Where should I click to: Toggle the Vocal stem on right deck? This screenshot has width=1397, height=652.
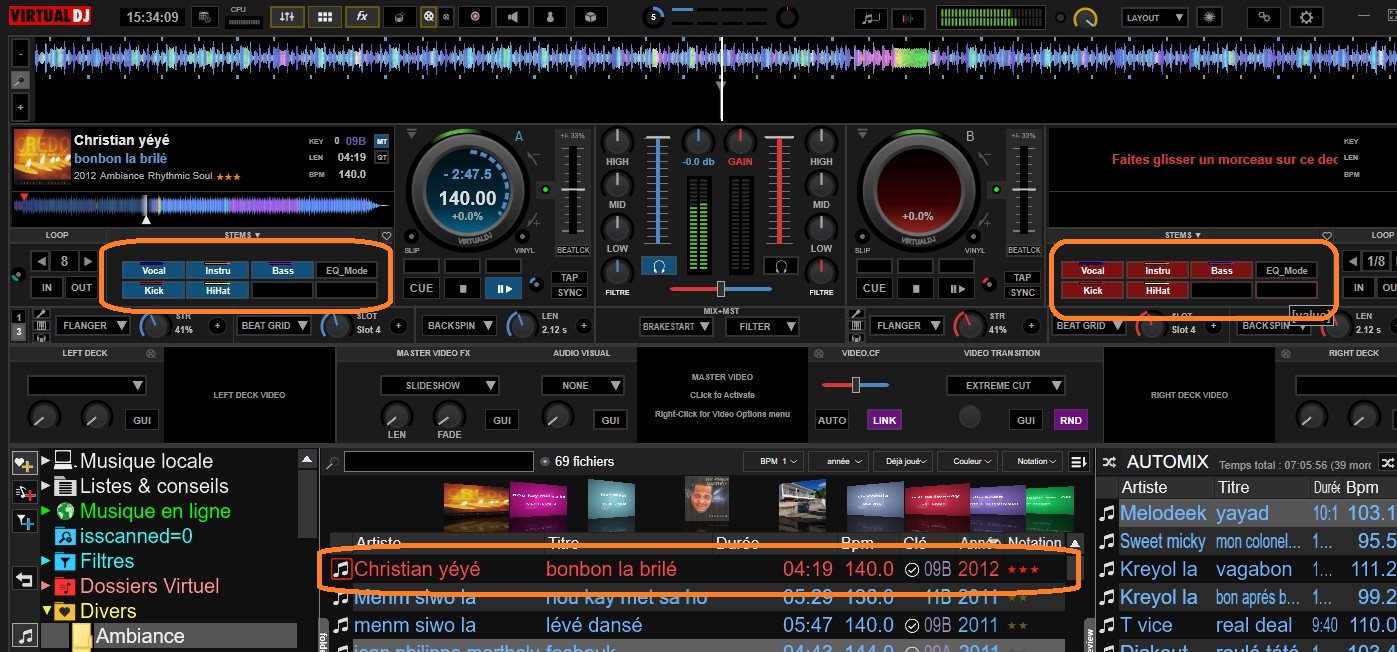1093,270
